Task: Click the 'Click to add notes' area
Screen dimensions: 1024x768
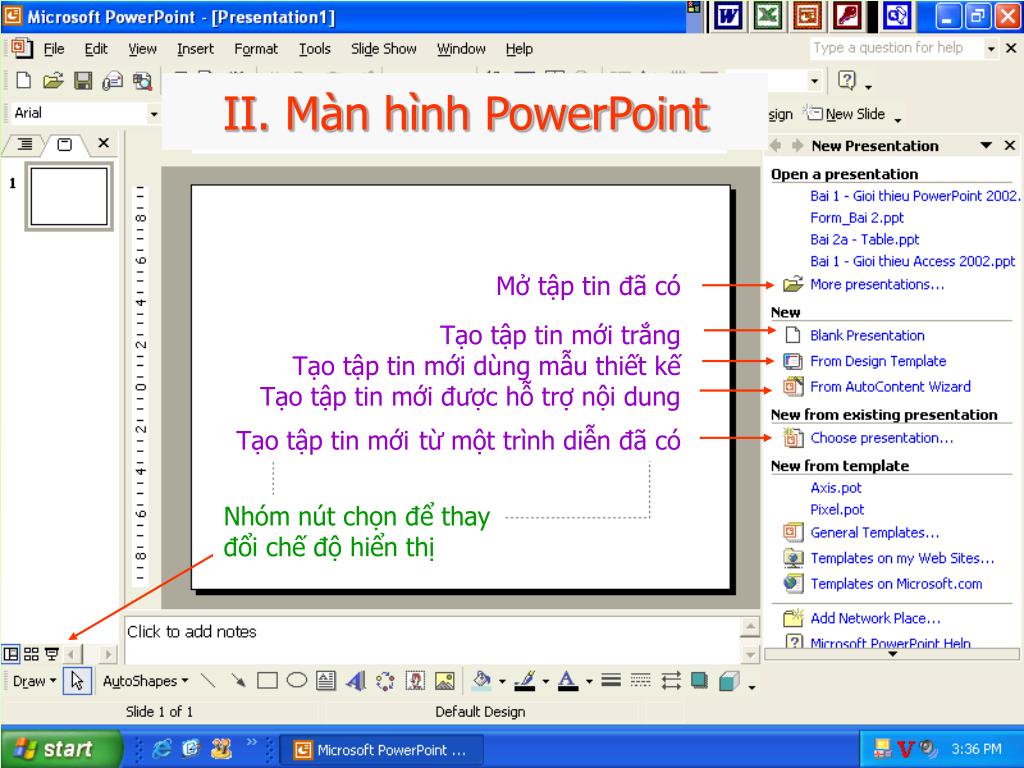Action: [432, 639]
